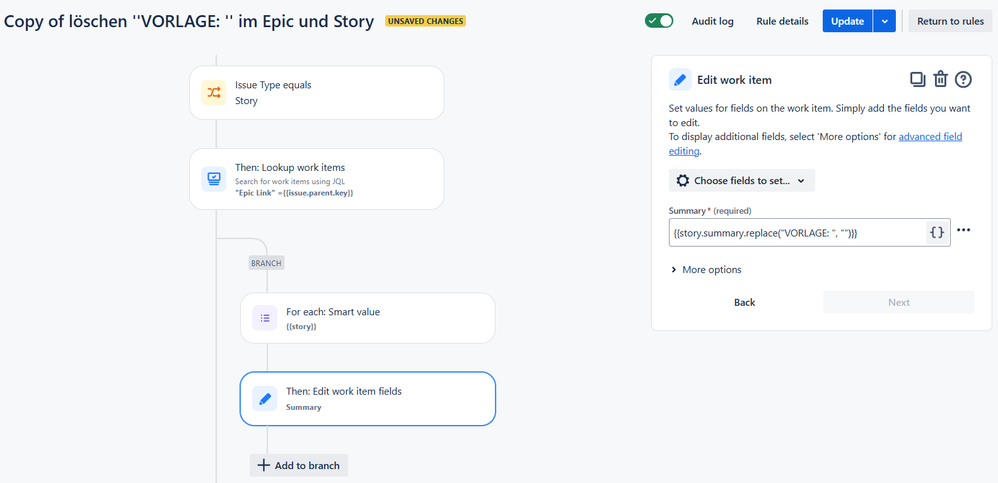Expand More options section
The width and height of the screenshot is (998, 483).
coord(706,270)
